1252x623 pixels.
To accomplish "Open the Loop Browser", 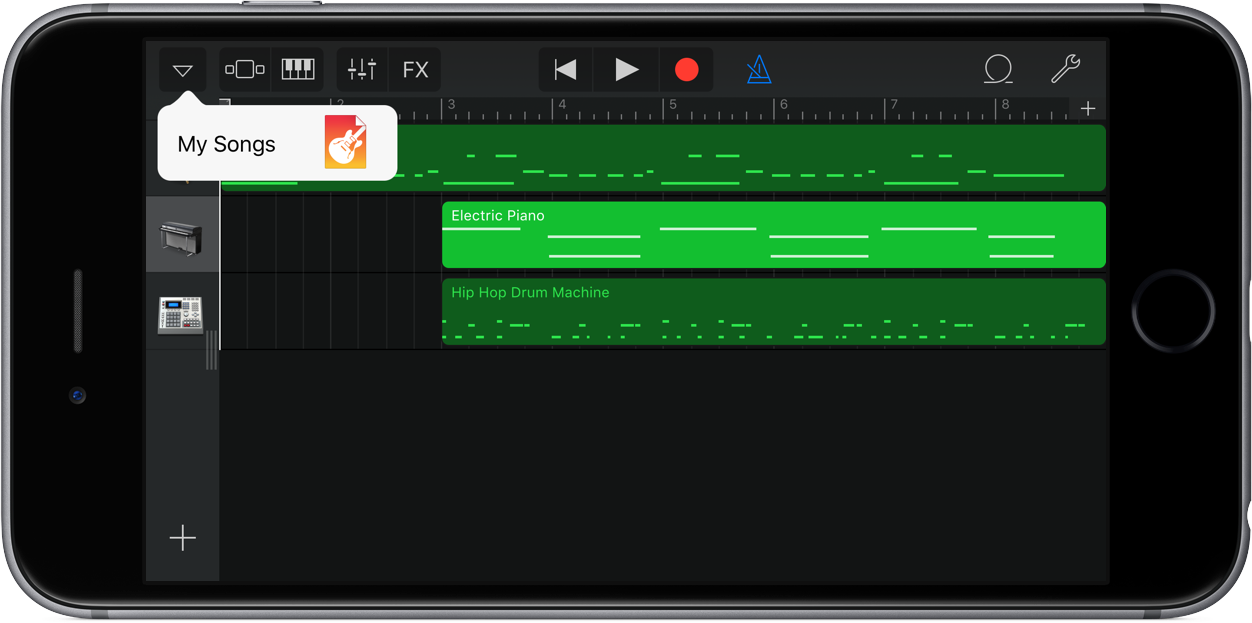I will 996,69.
